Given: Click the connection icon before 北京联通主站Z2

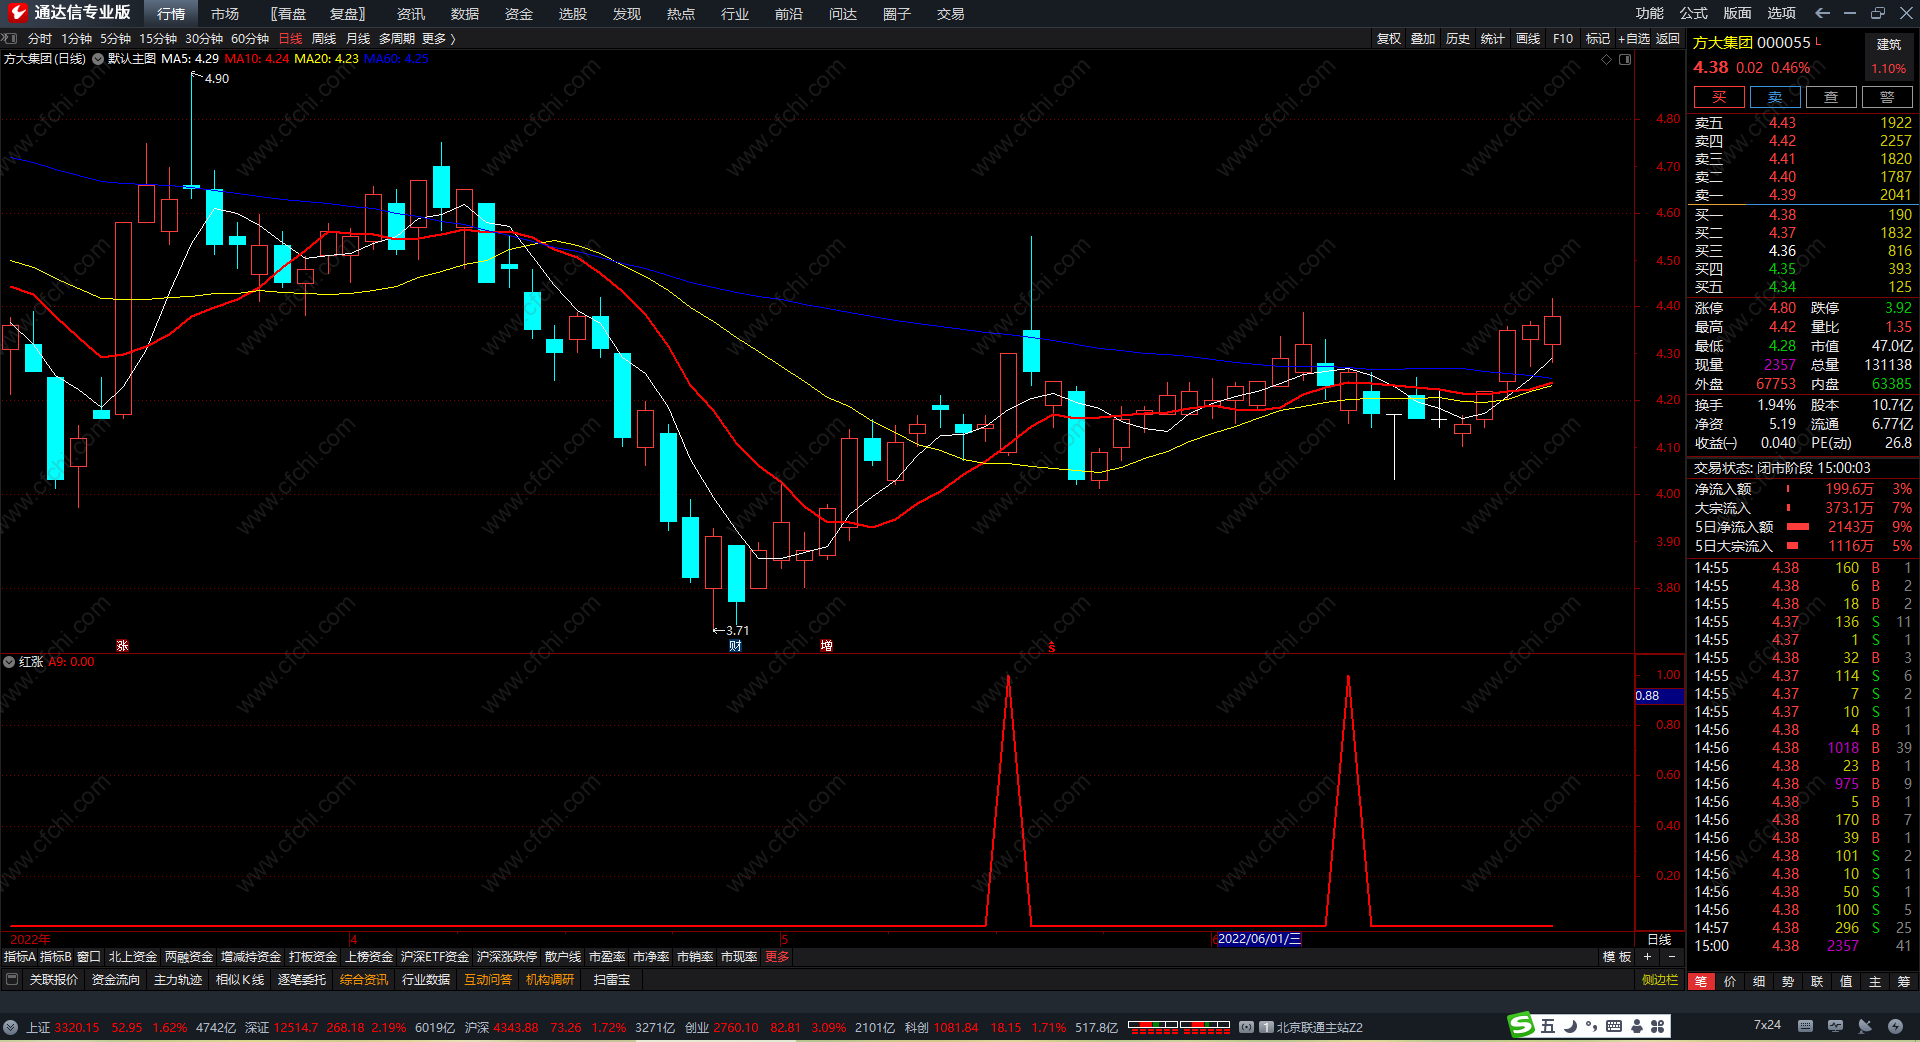Looking at the screenshot, I should 1247,1027.
